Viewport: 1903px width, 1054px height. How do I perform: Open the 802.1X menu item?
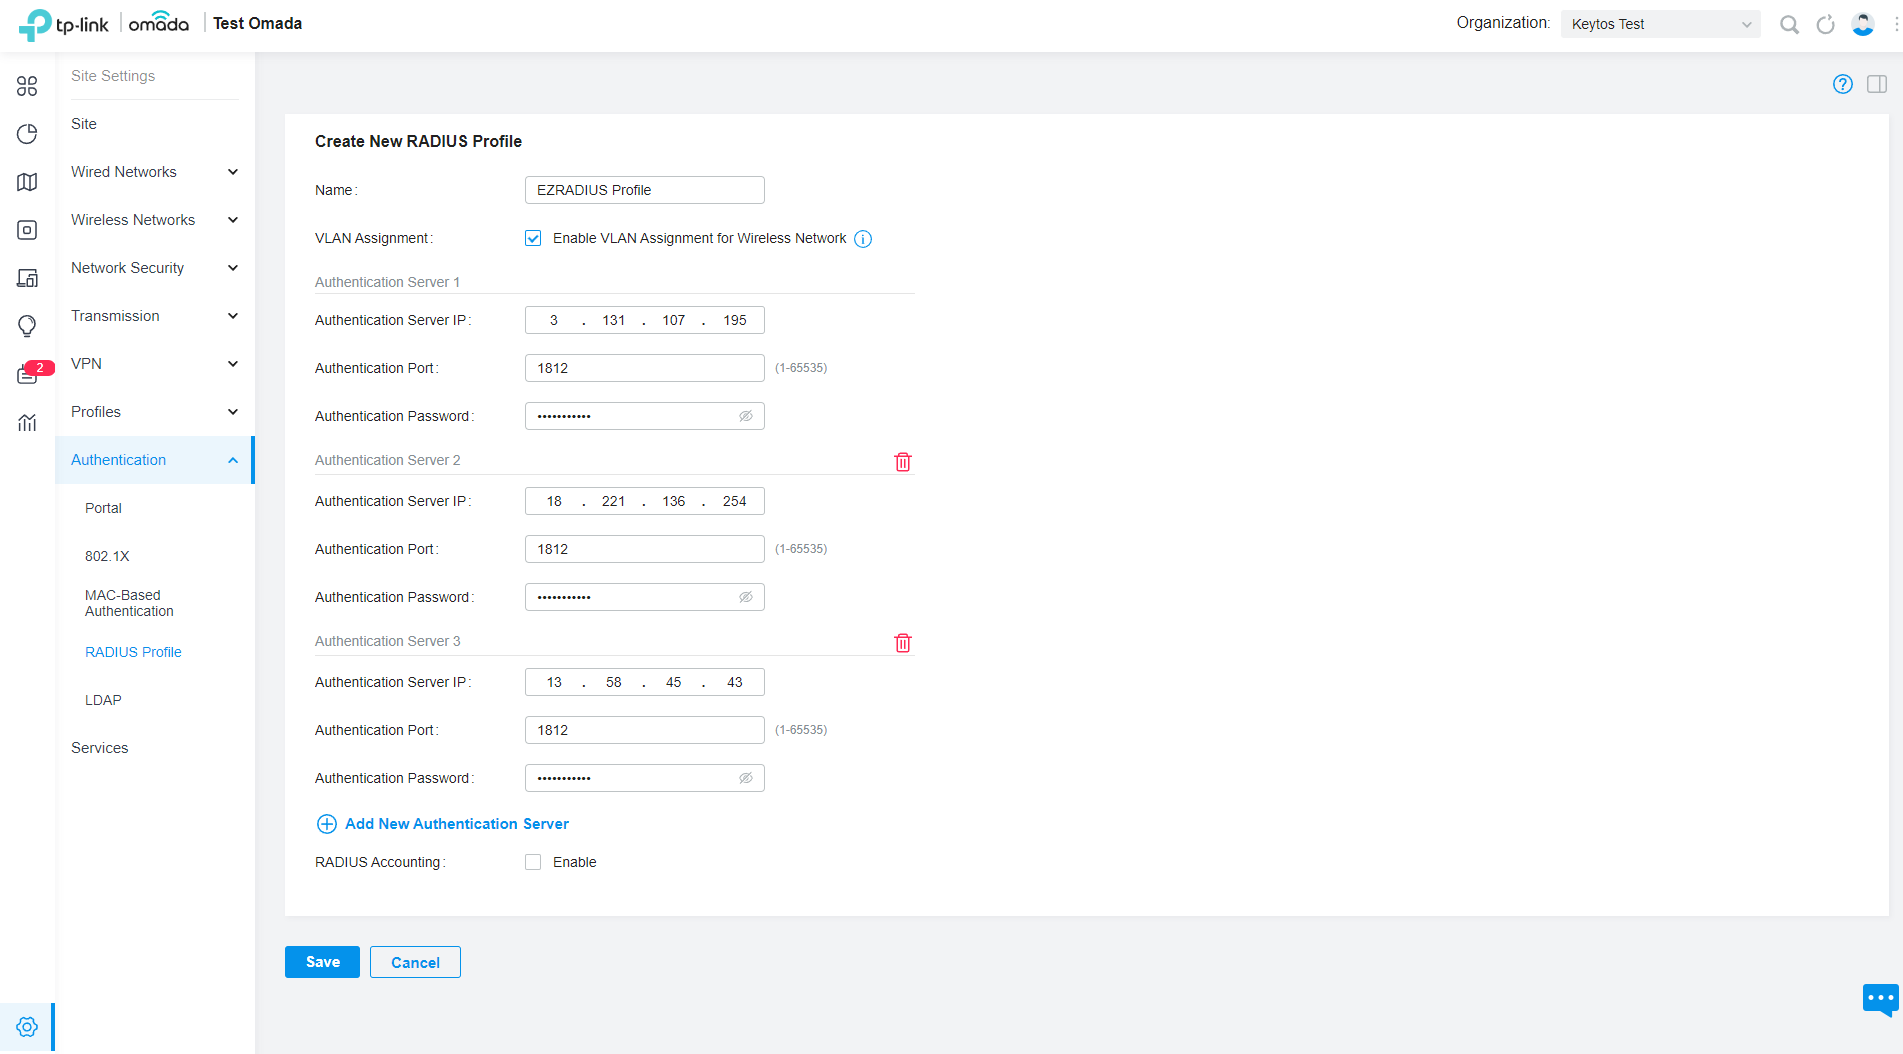point(107,556)
